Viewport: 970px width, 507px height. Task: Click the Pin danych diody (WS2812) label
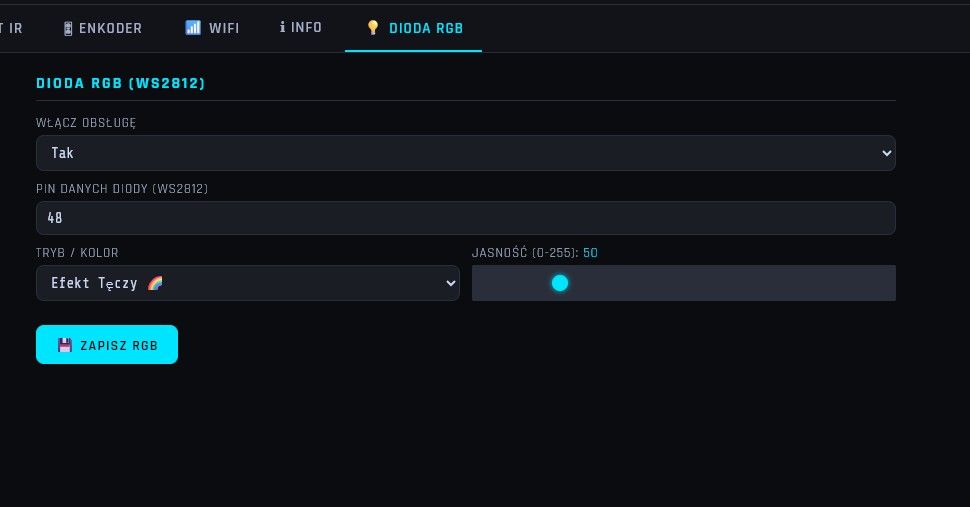click(x=122, y=189)
